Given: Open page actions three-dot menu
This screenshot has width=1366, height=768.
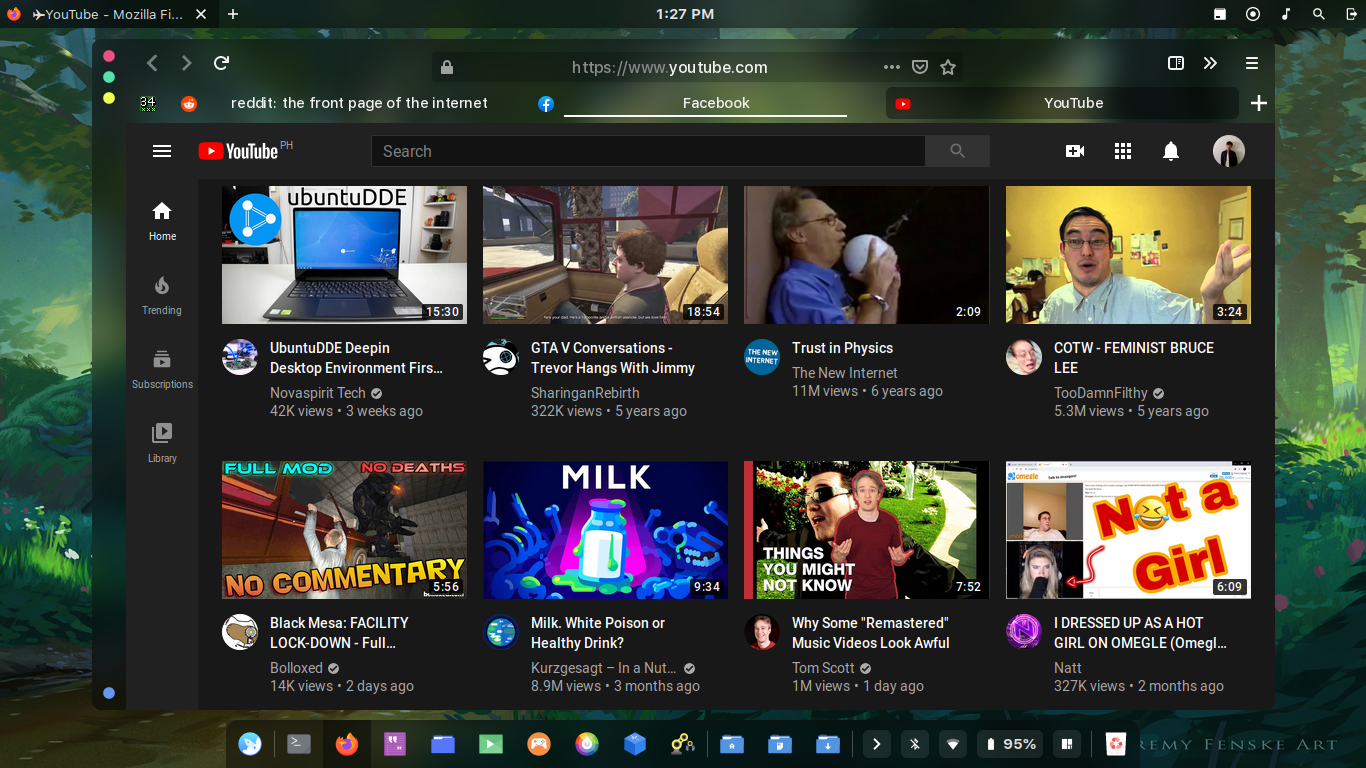Looking at the screenshot, I should click(x=892, y=67).
